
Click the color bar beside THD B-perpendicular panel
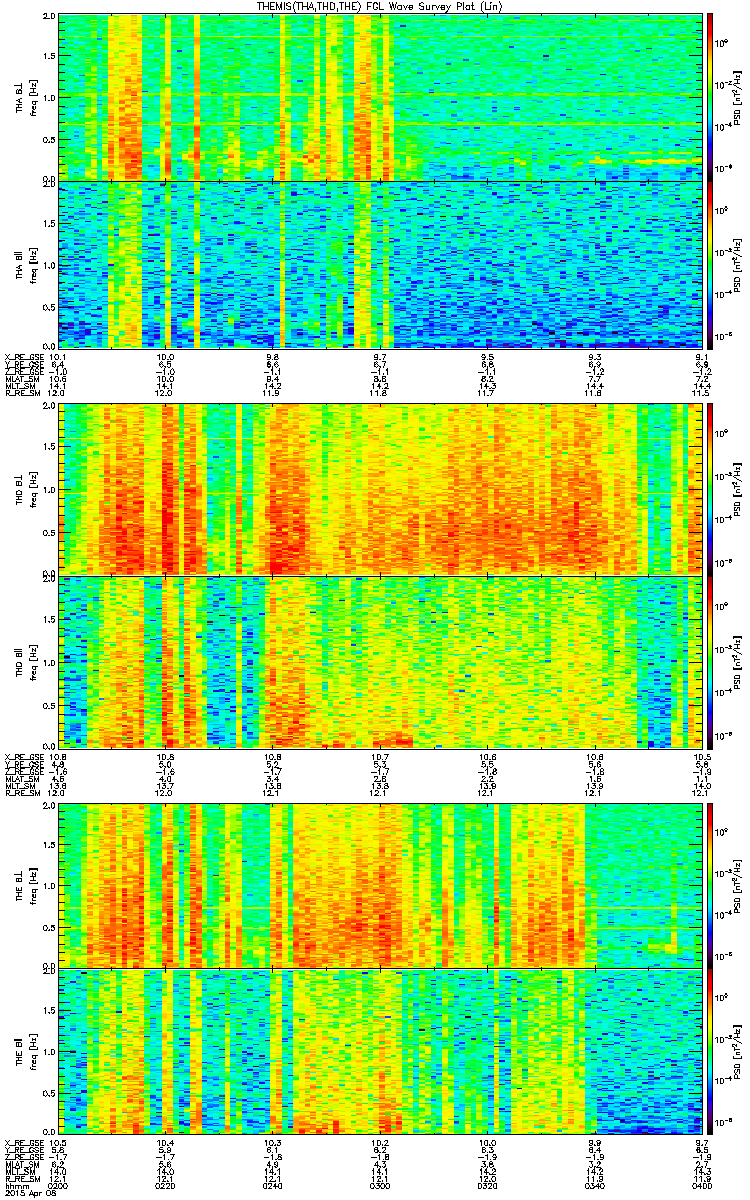tap(710, 489)
